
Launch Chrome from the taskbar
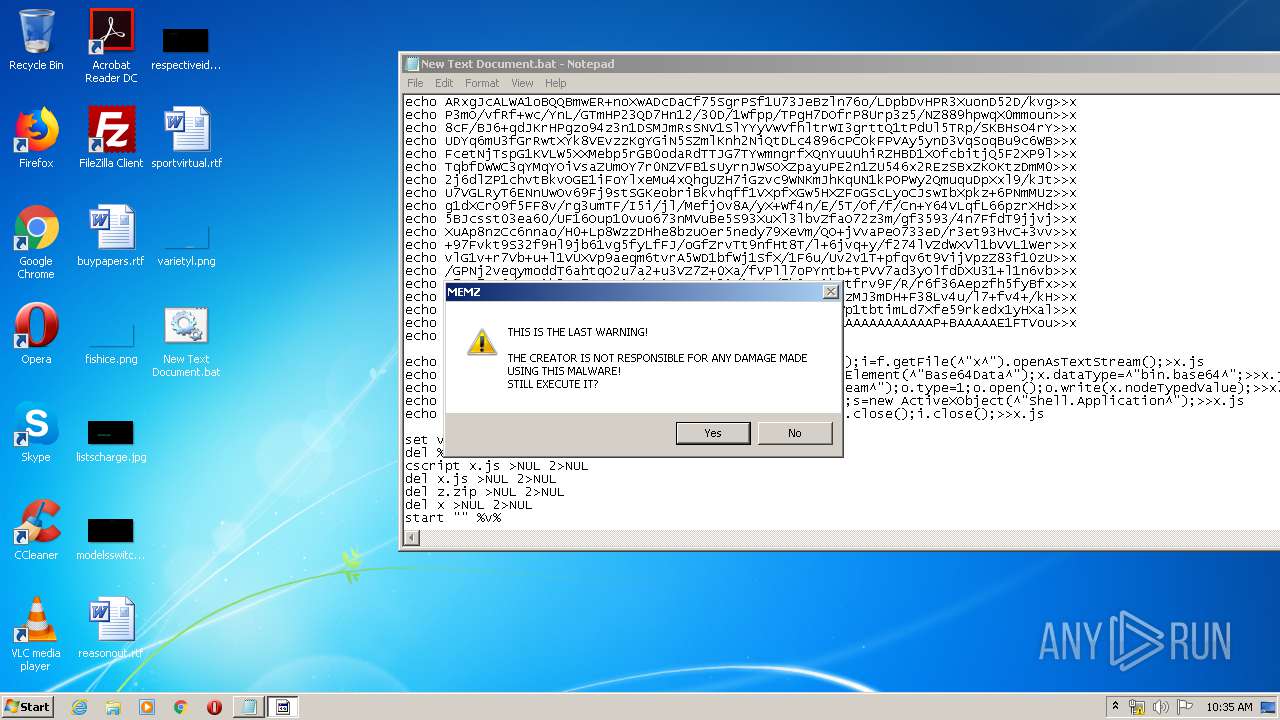(x=180, y=706)
